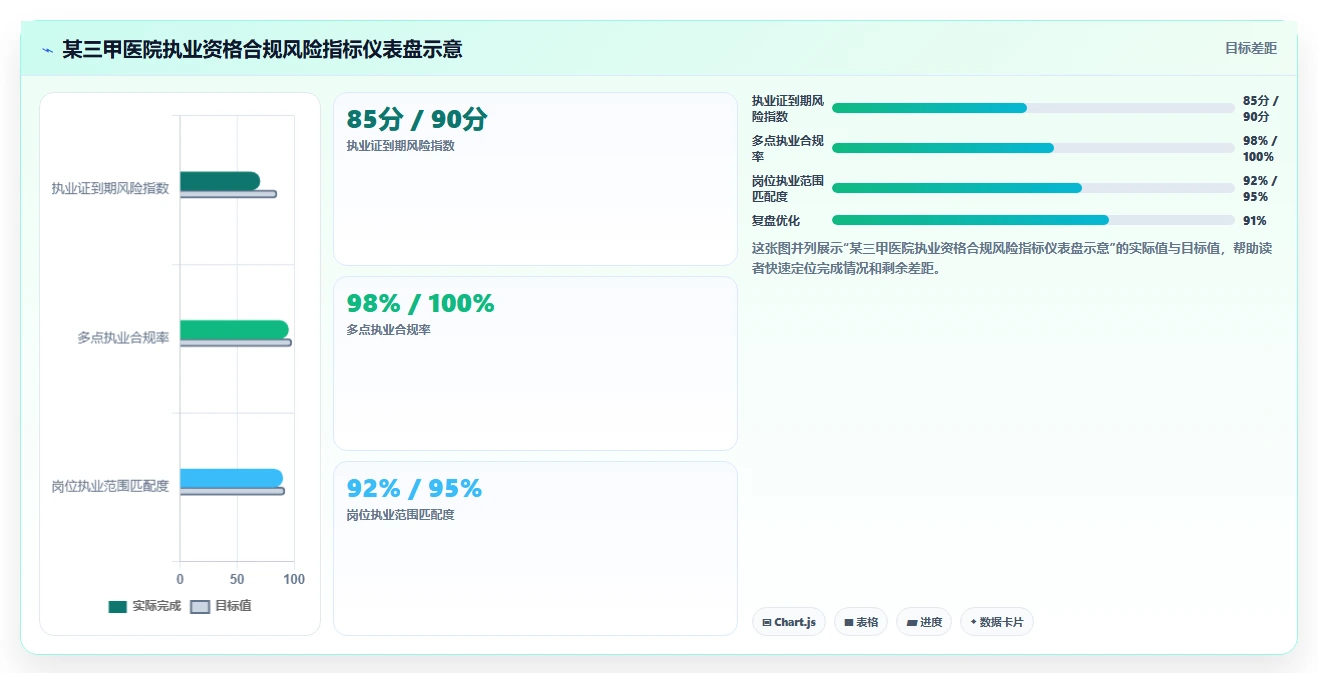Click the 岗位执业范围匹配度 progress bar in the list
Viewport: 1318px width, 673px height.
tap(1033, 188)
